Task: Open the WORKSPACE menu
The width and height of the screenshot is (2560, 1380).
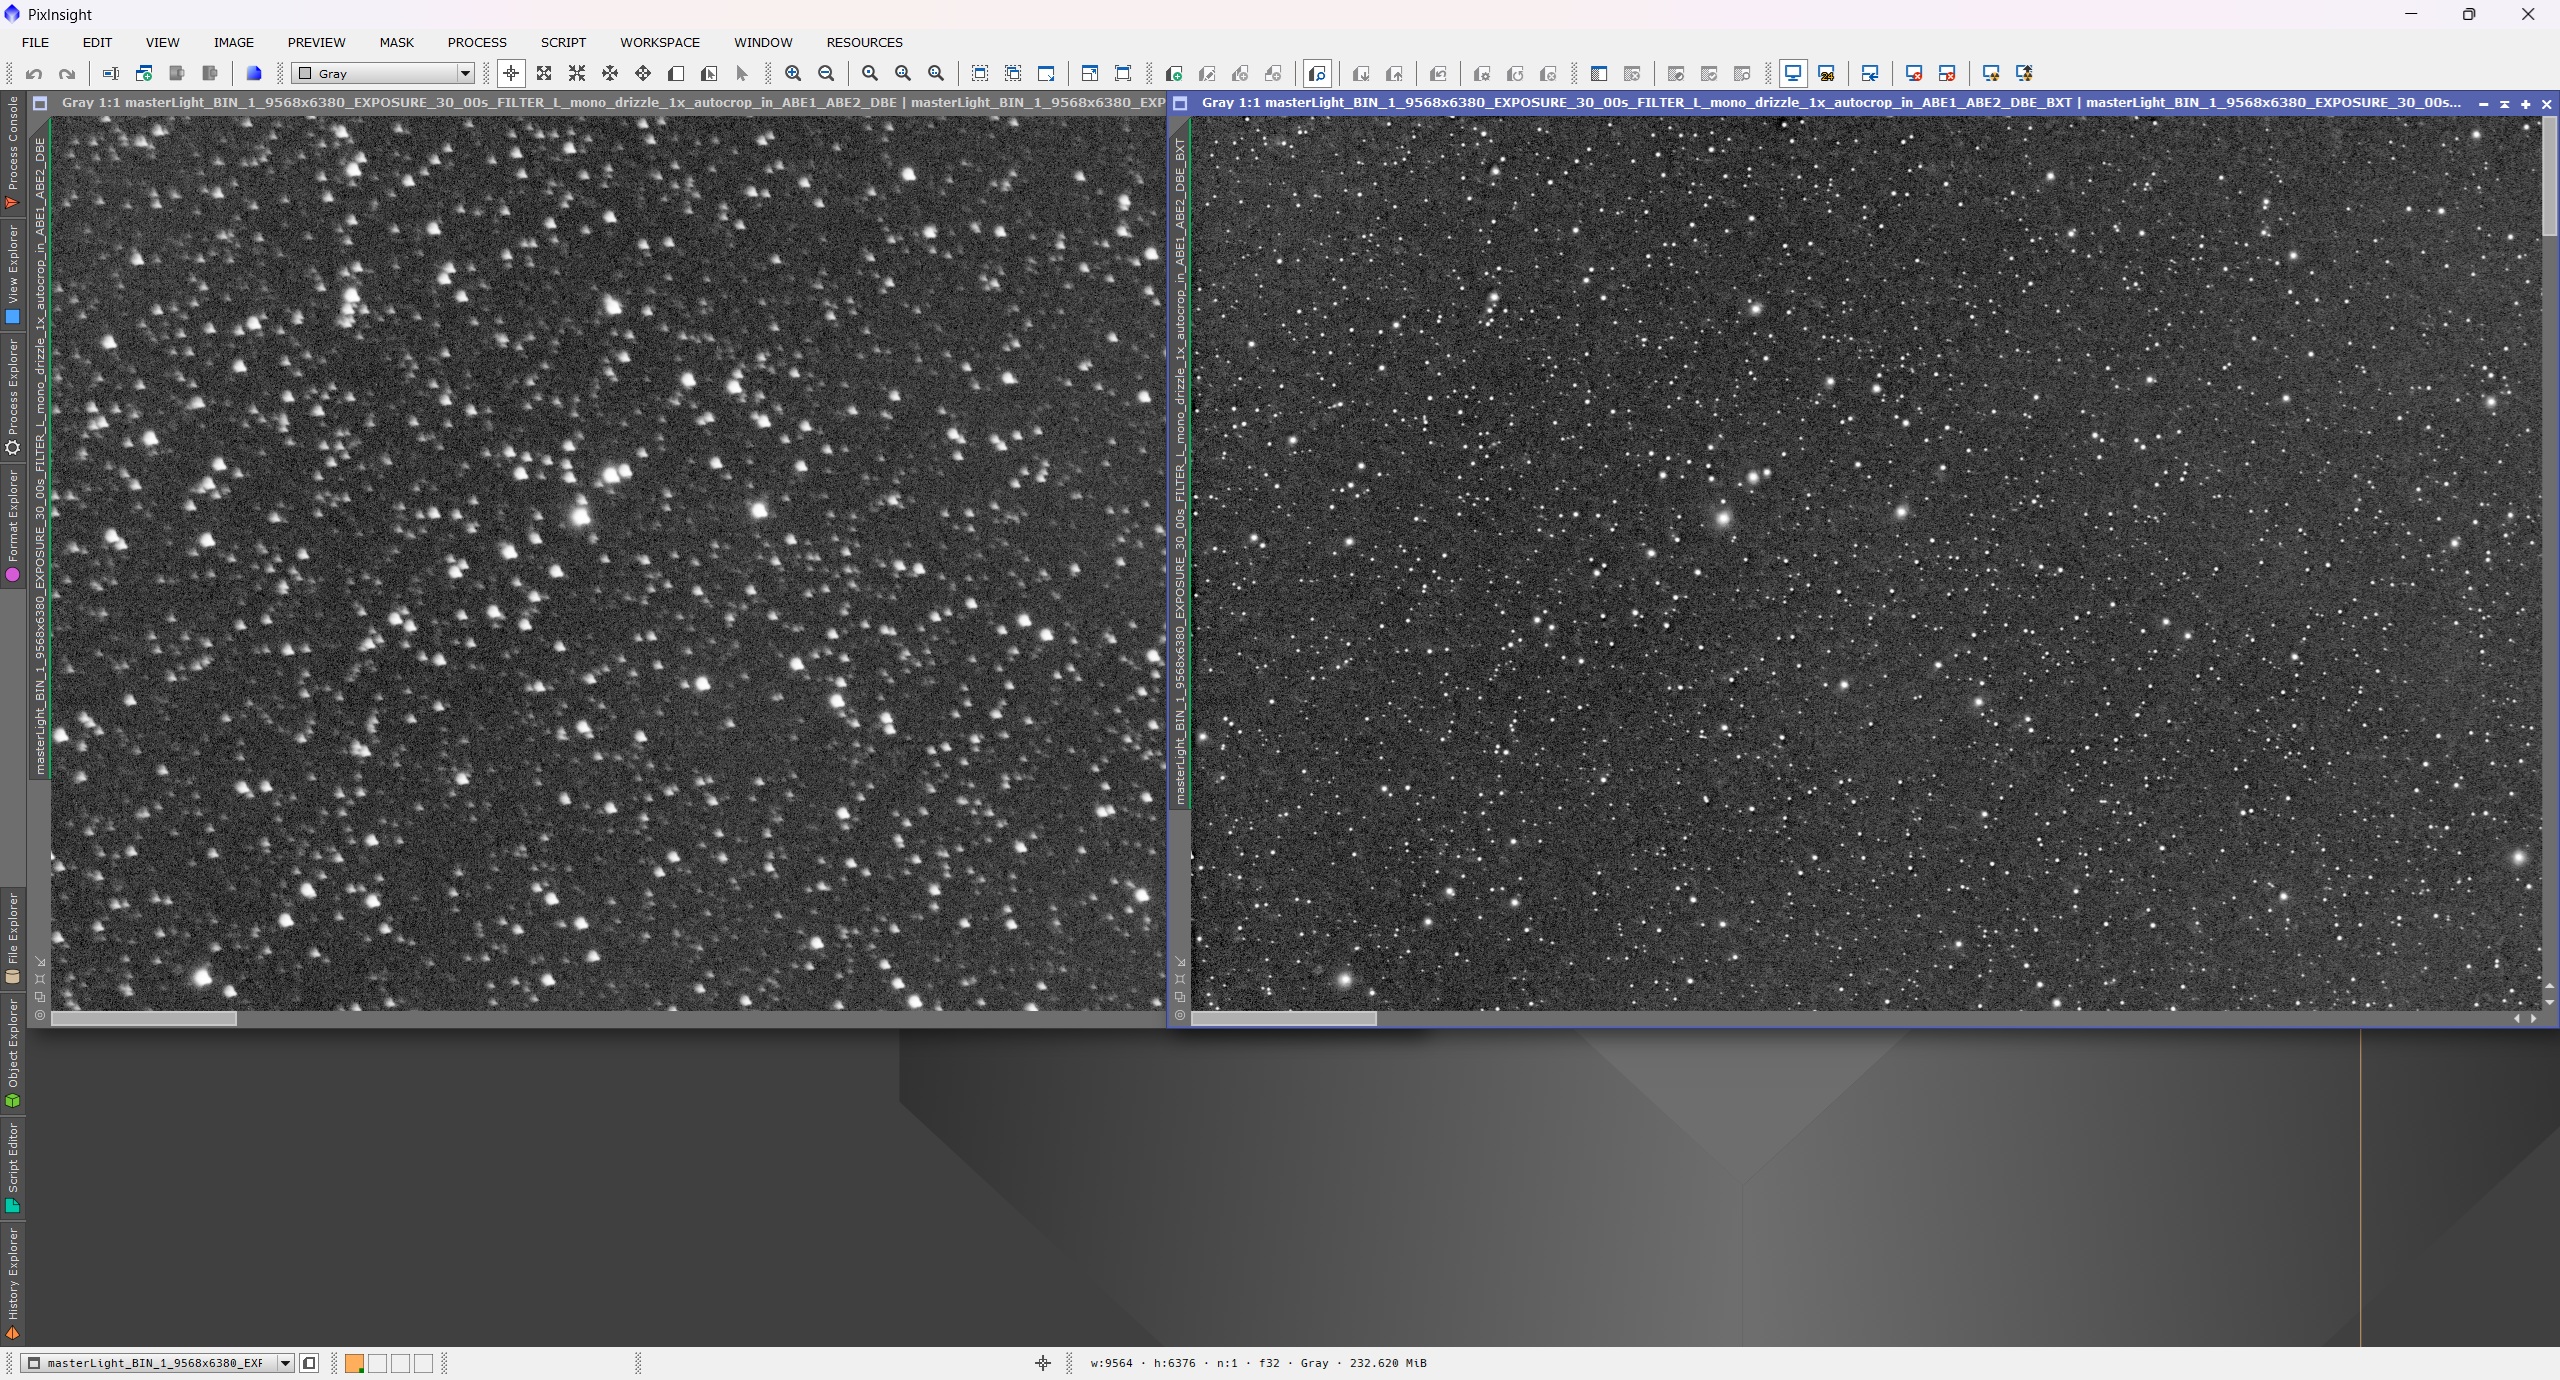Action: point(660,42)
